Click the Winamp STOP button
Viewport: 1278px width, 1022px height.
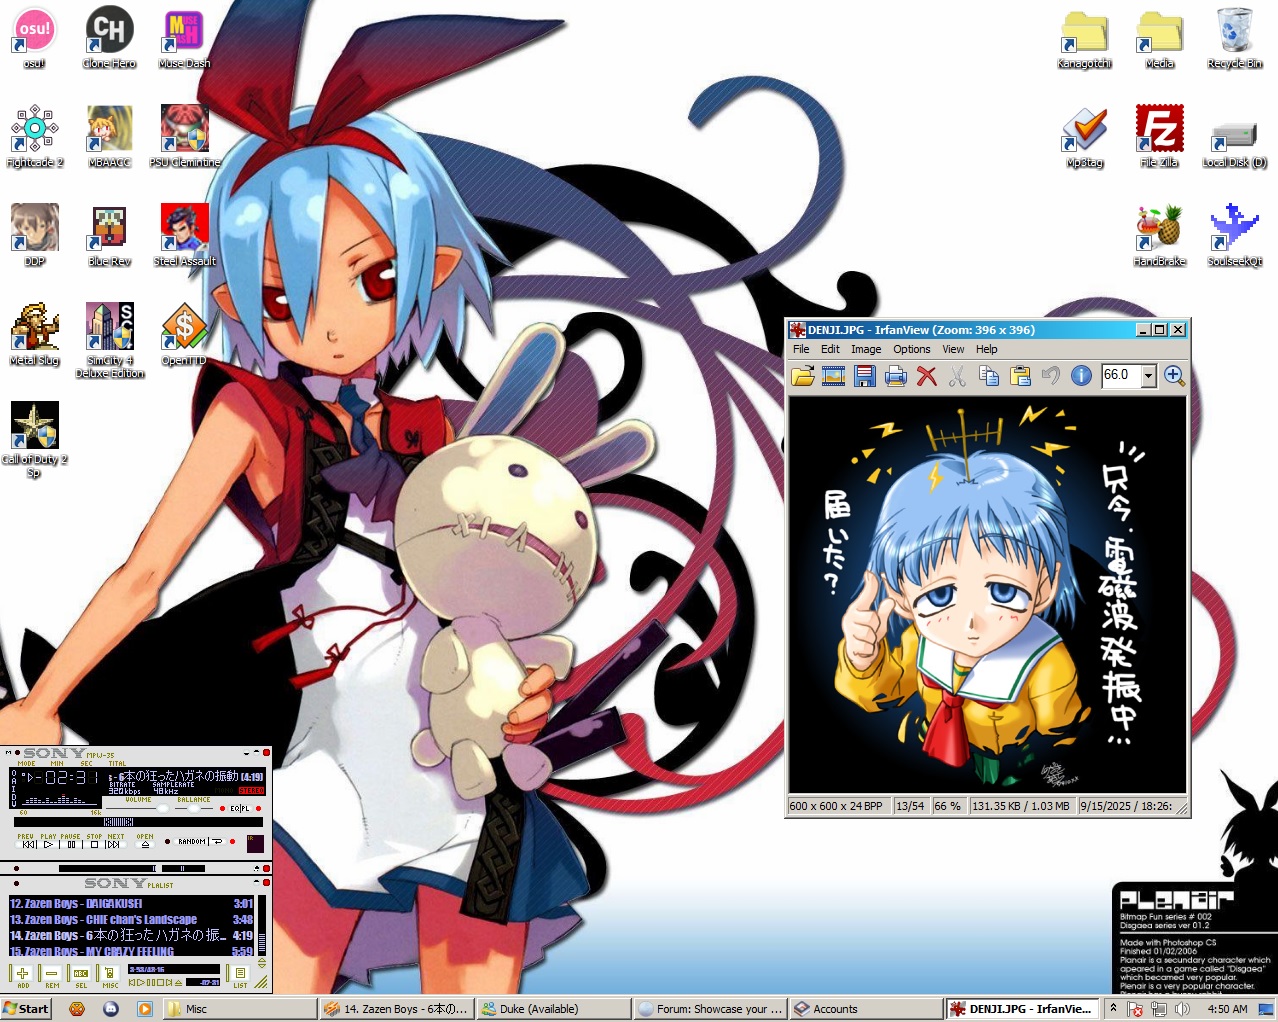click(x=94, y=844)
